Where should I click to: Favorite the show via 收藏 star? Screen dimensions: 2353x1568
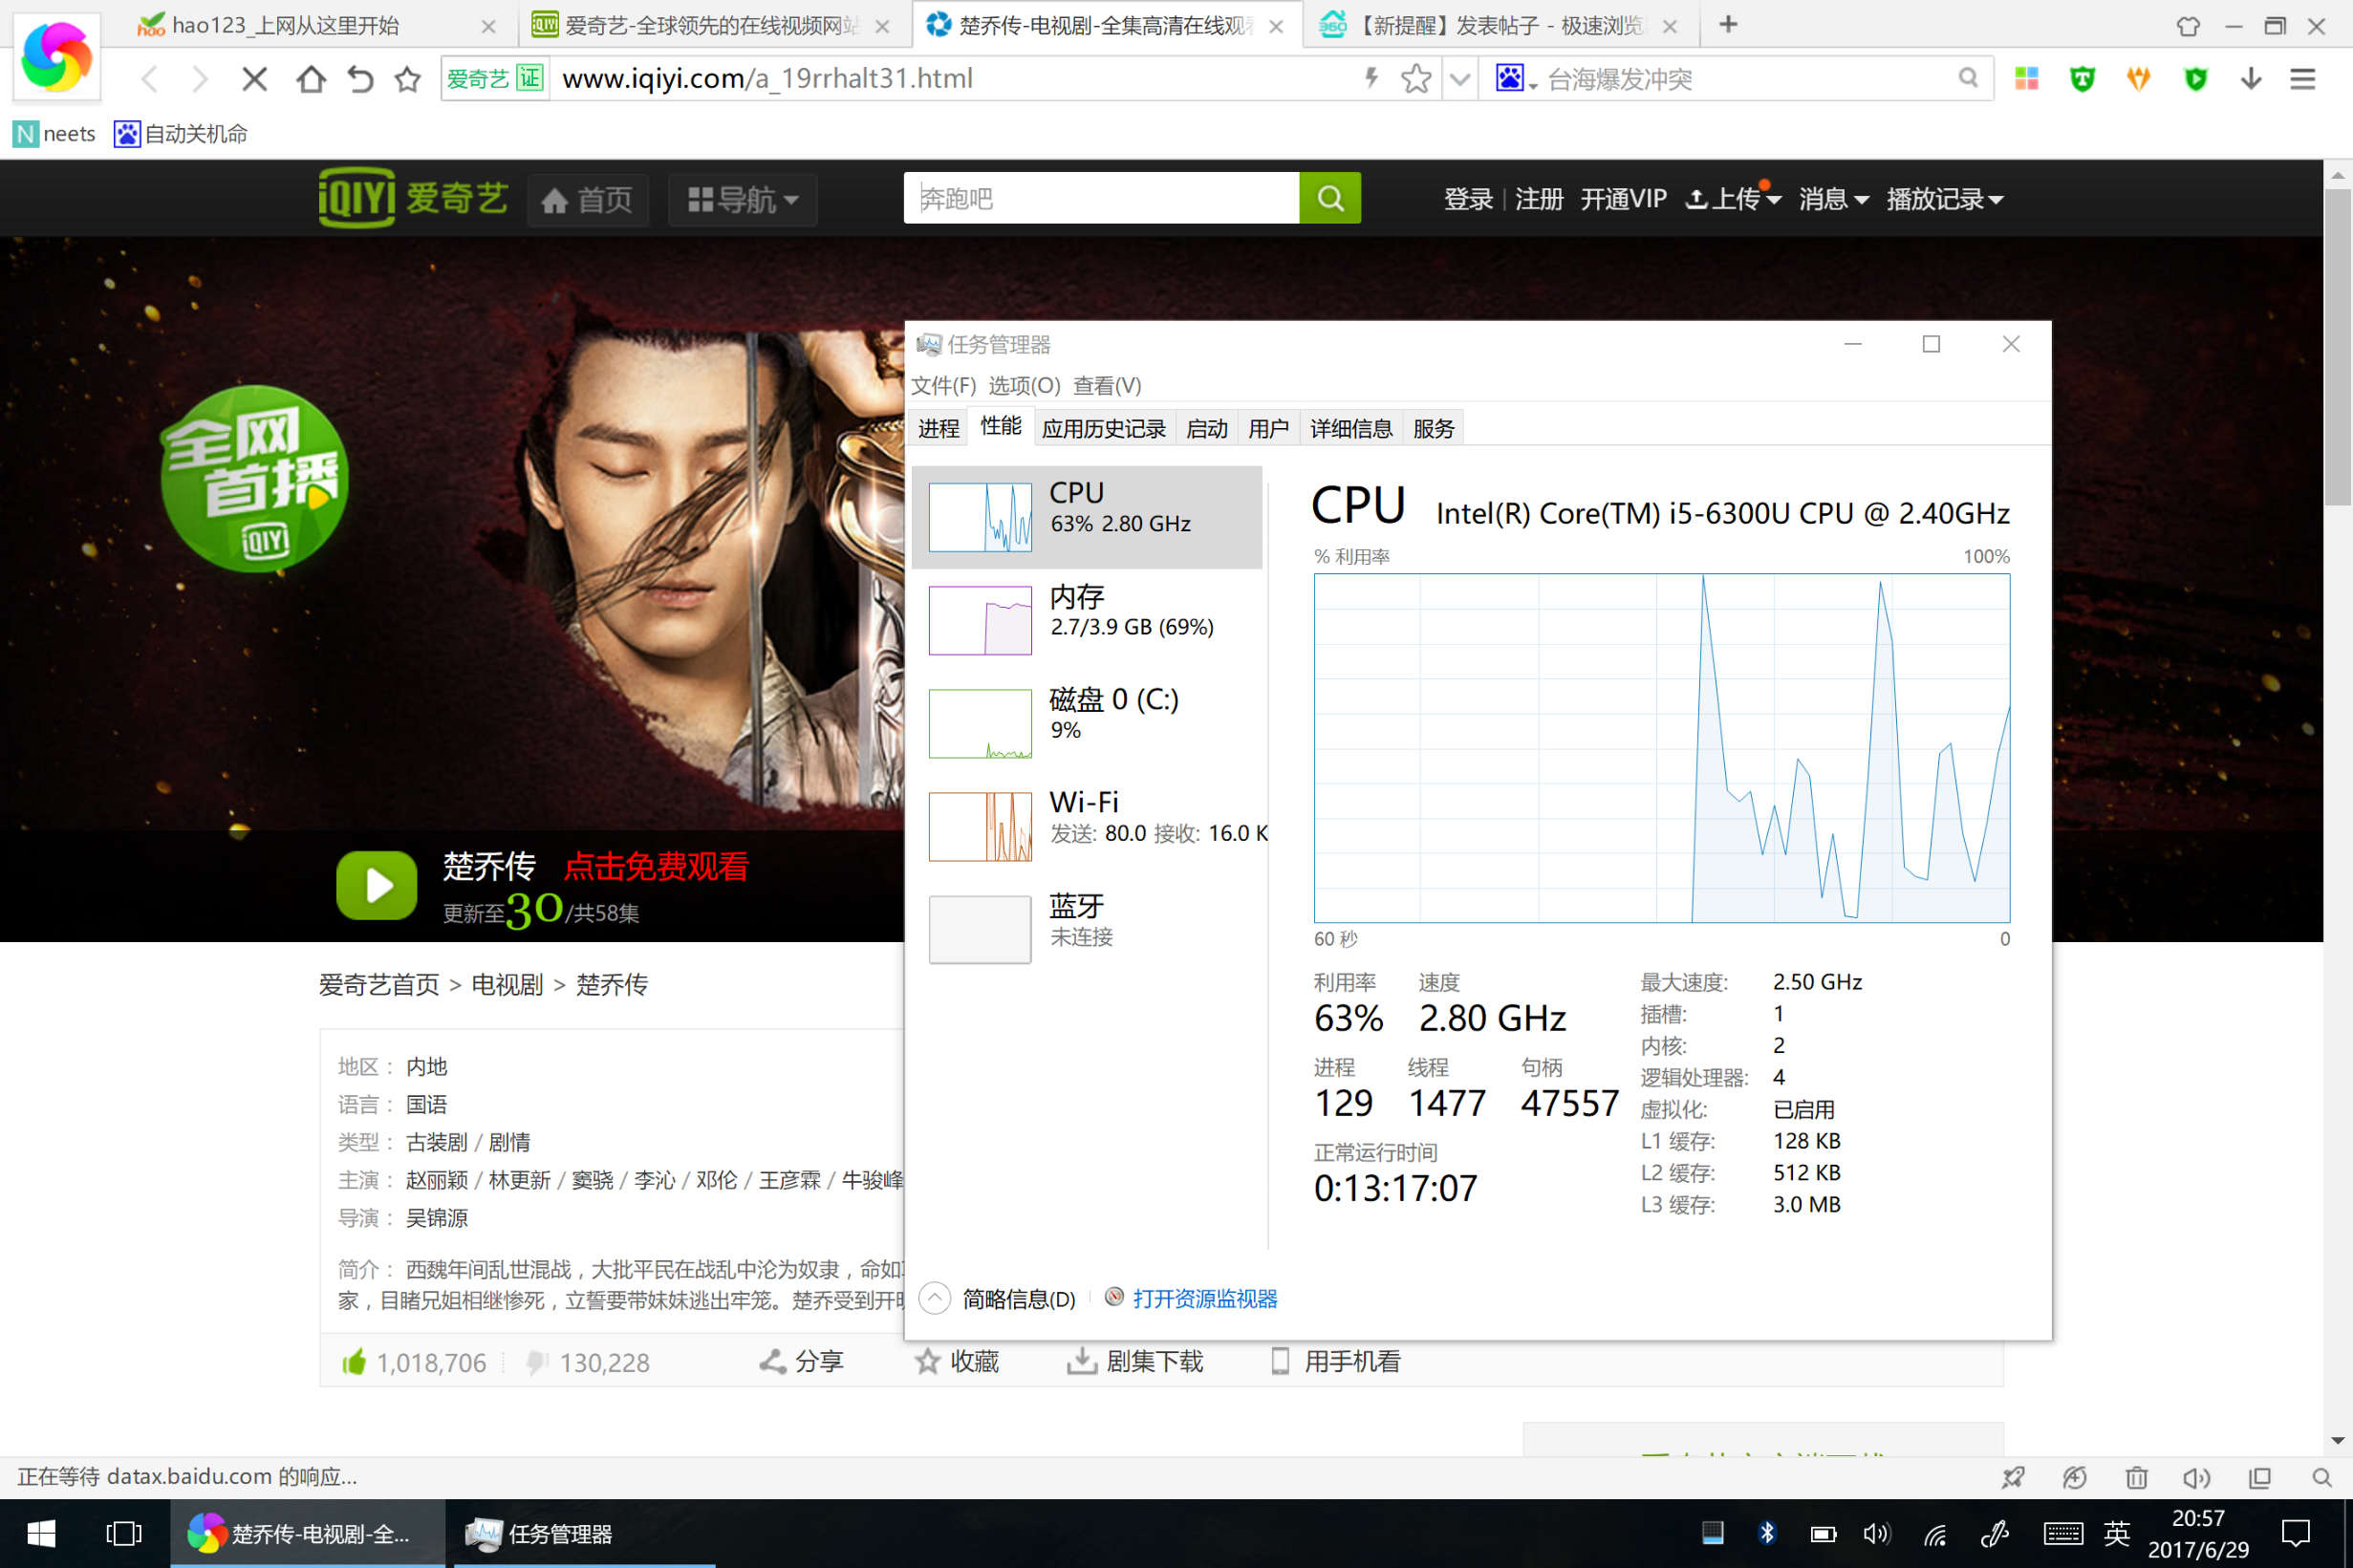(928, 1361)
